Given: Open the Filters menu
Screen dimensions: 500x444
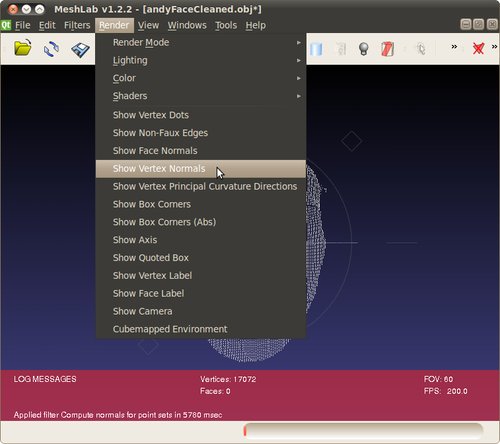Looking at the screenshot, I should point(77,25).
